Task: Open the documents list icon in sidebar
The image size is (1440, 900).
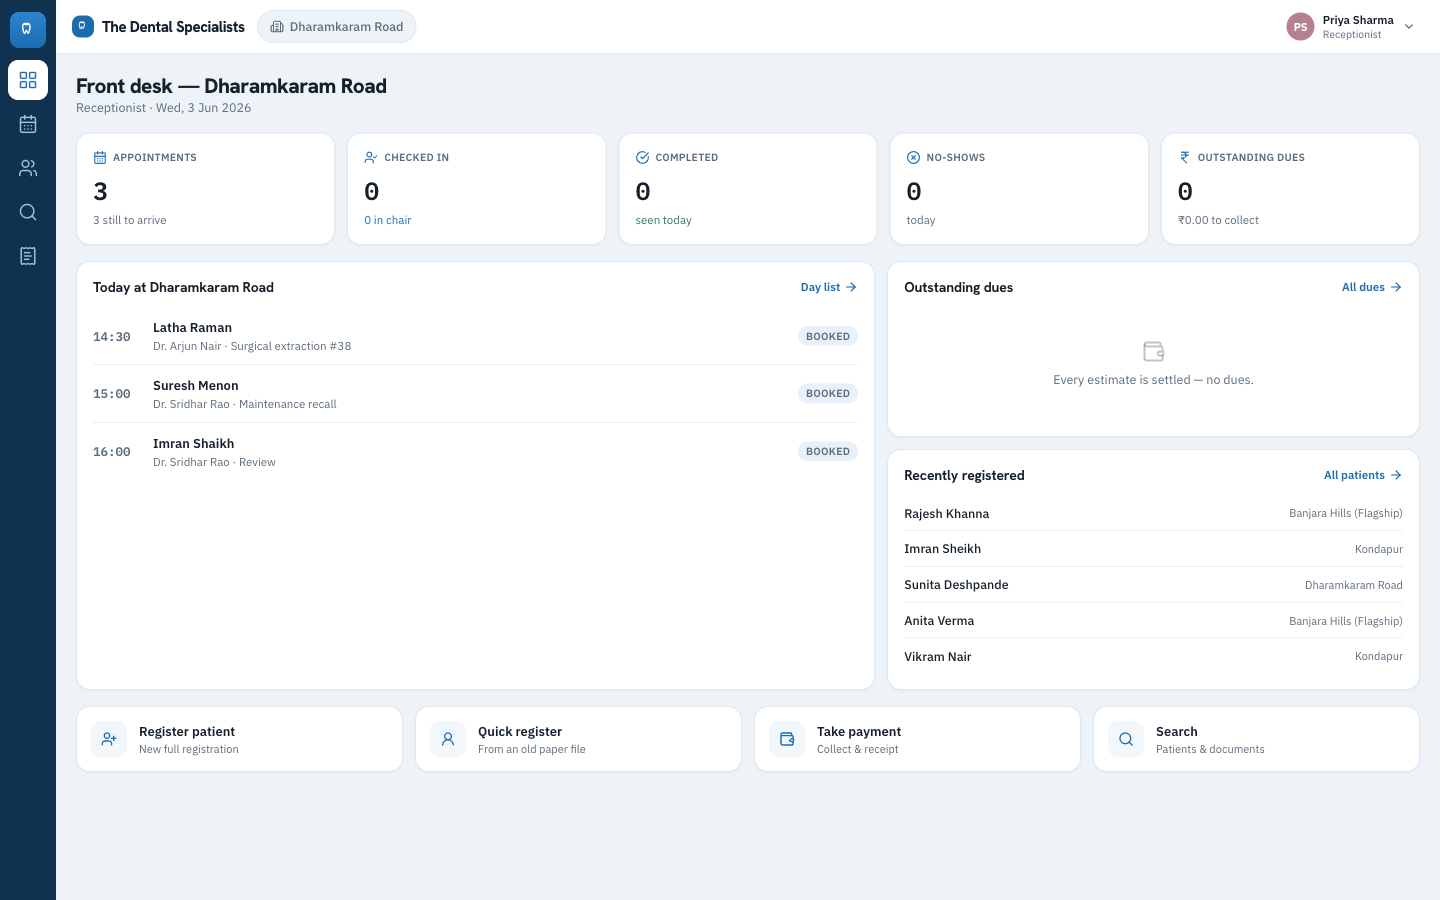Action: 28,256
